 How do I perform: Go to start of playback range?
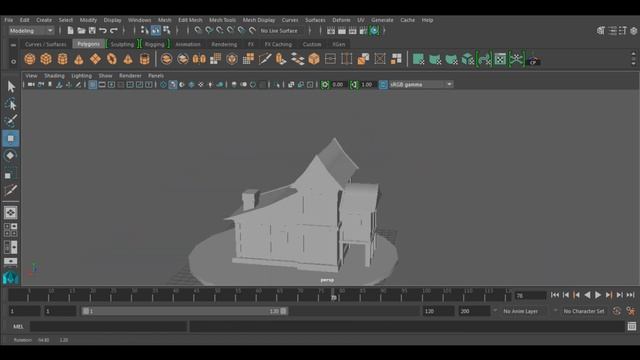pos(555,295)
